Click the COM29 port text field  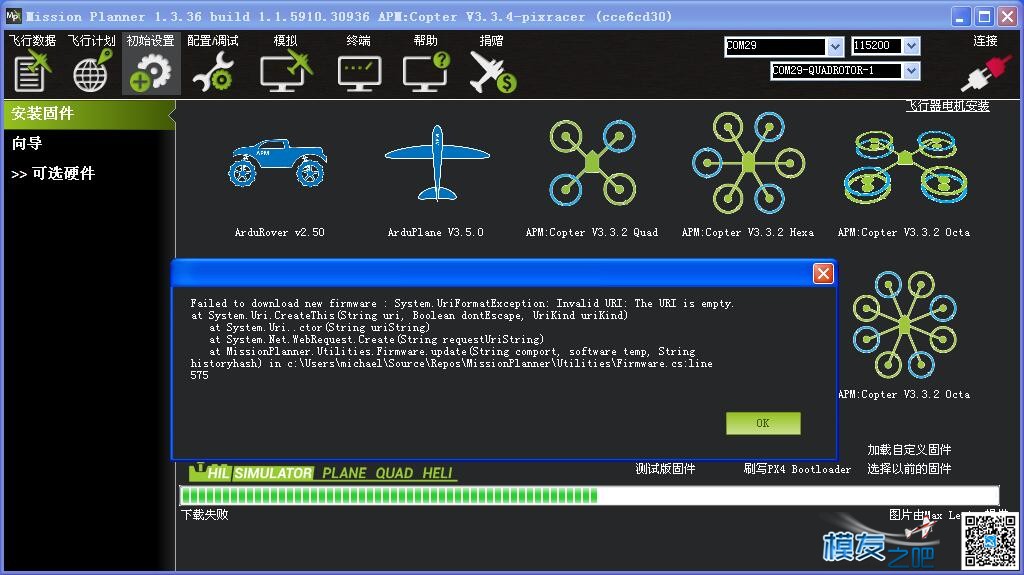click(x=775, y=46)
